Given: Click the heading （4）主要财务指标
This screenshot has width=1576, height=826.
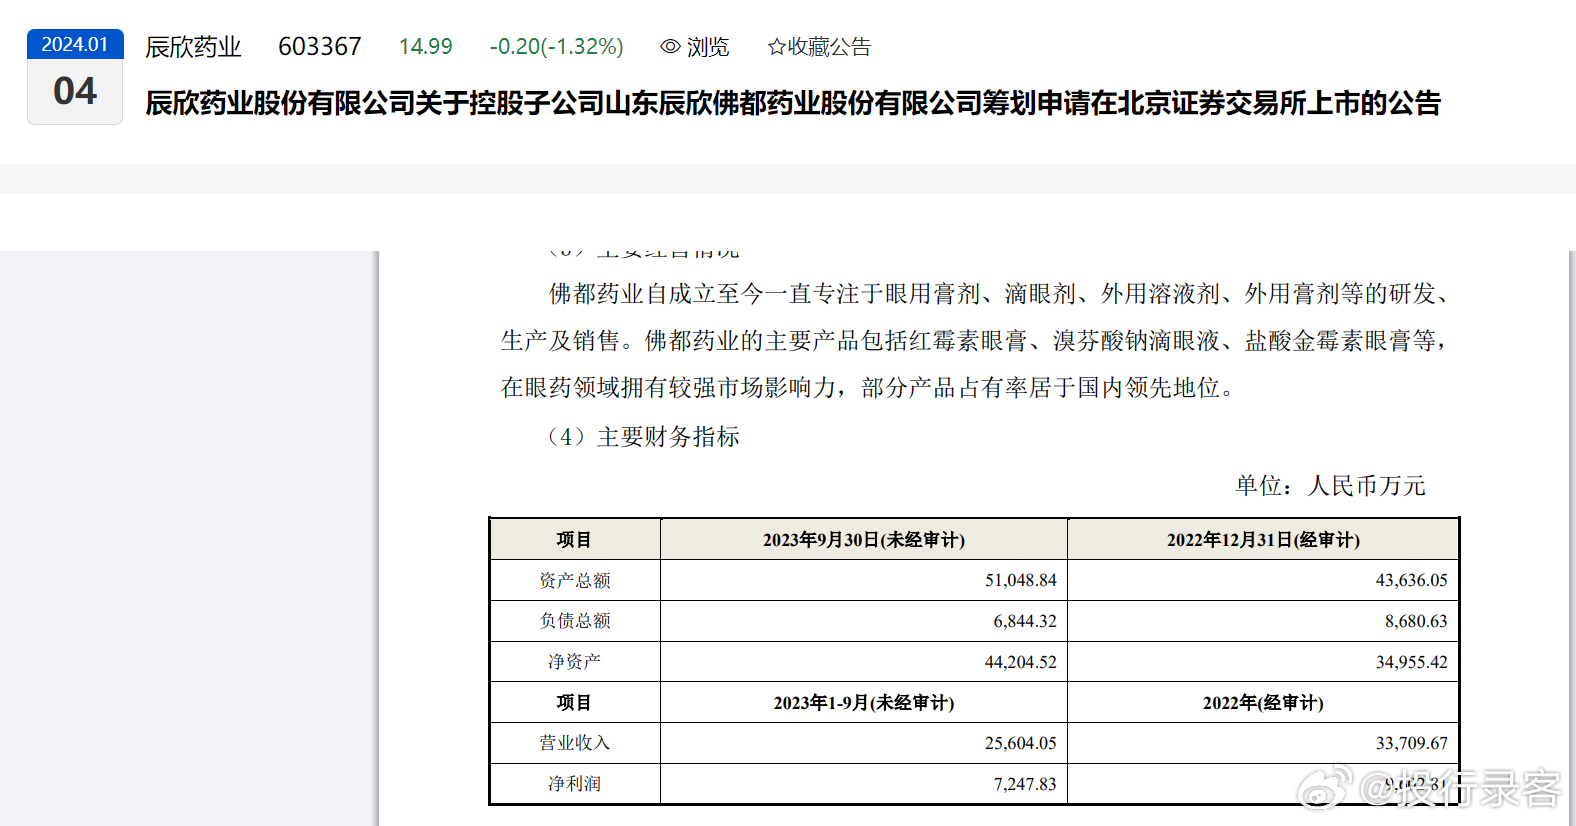Looking at the screenshot, I should (643, 437).
